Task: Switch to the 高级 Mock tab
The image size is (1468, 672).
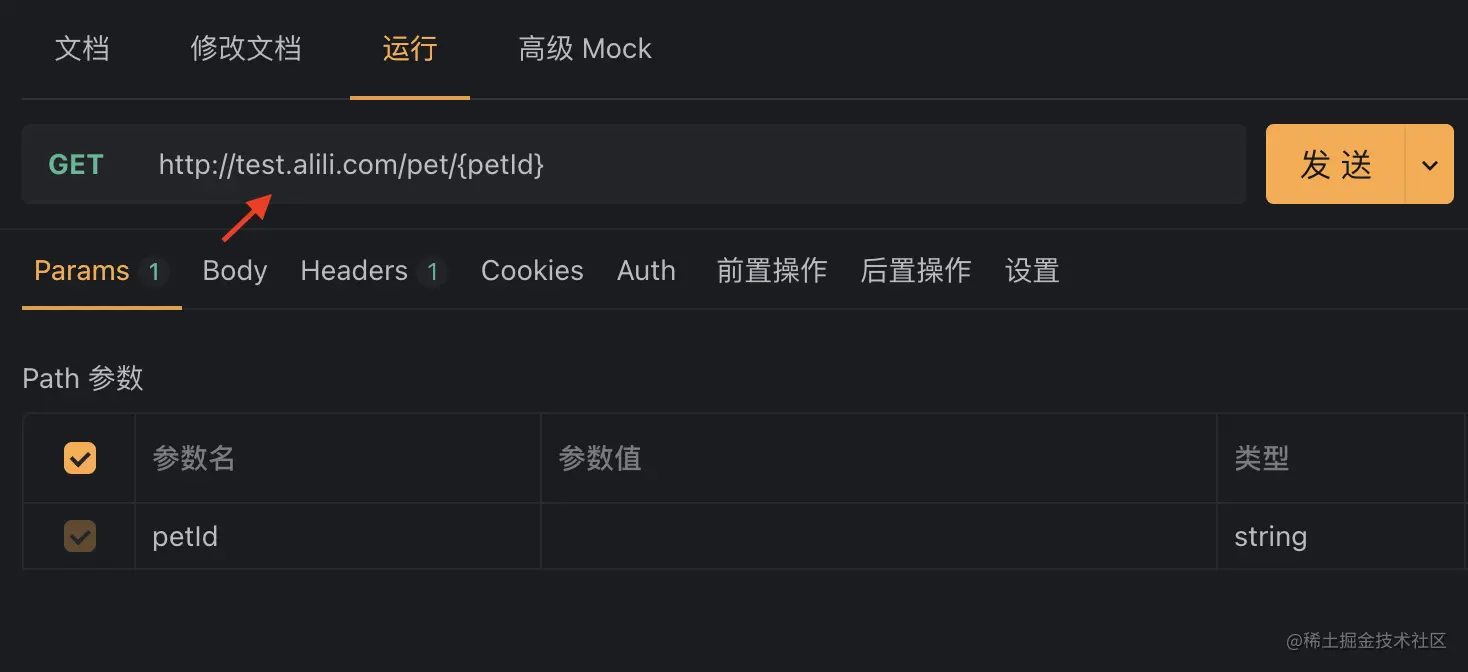Action: point(585,48)
